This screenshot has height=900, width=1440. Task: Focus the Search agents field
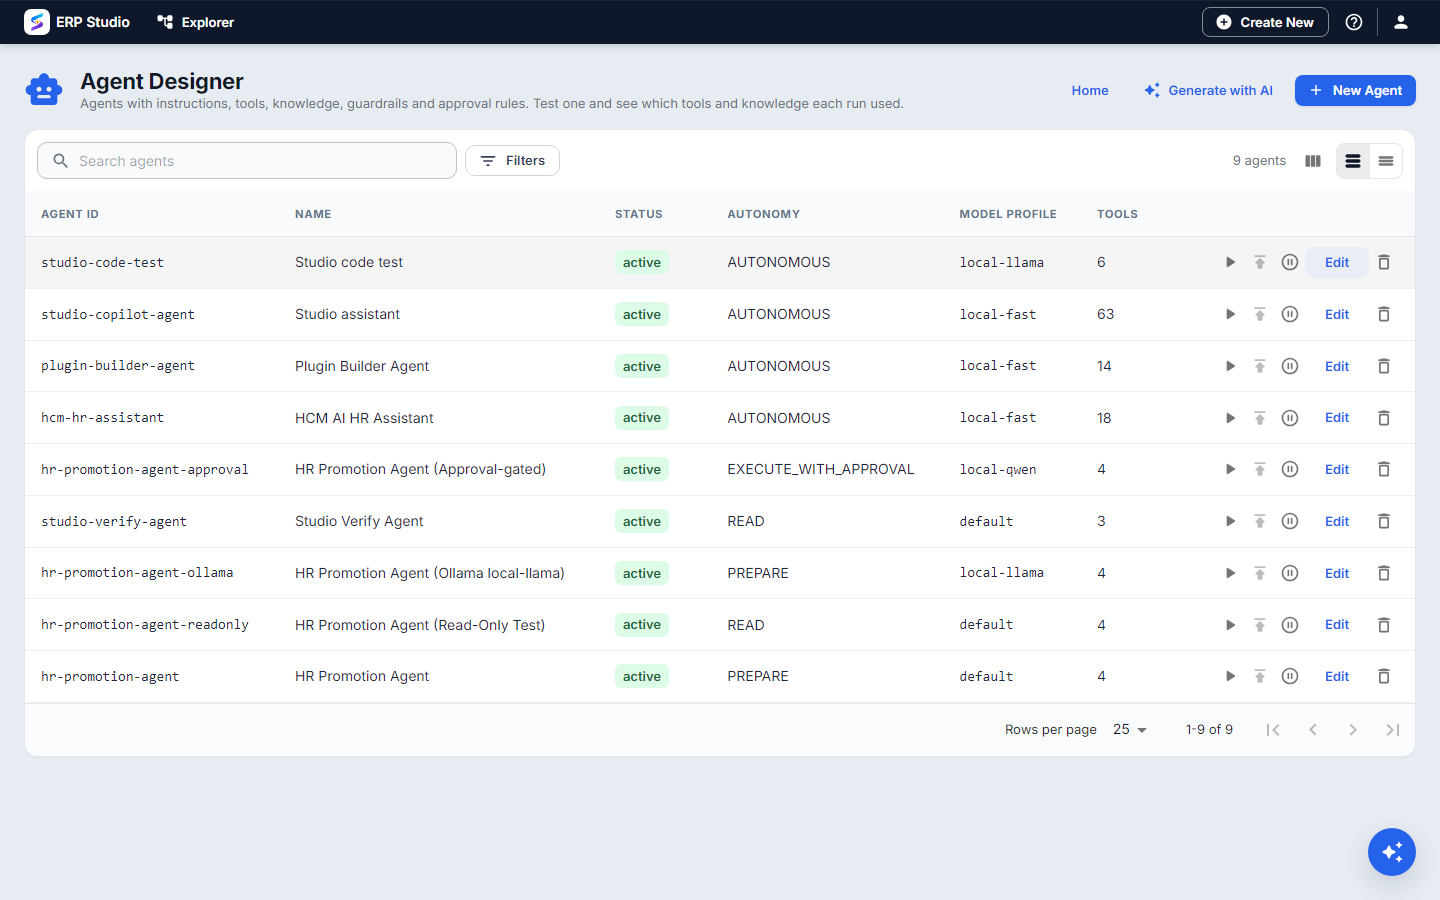247,161
